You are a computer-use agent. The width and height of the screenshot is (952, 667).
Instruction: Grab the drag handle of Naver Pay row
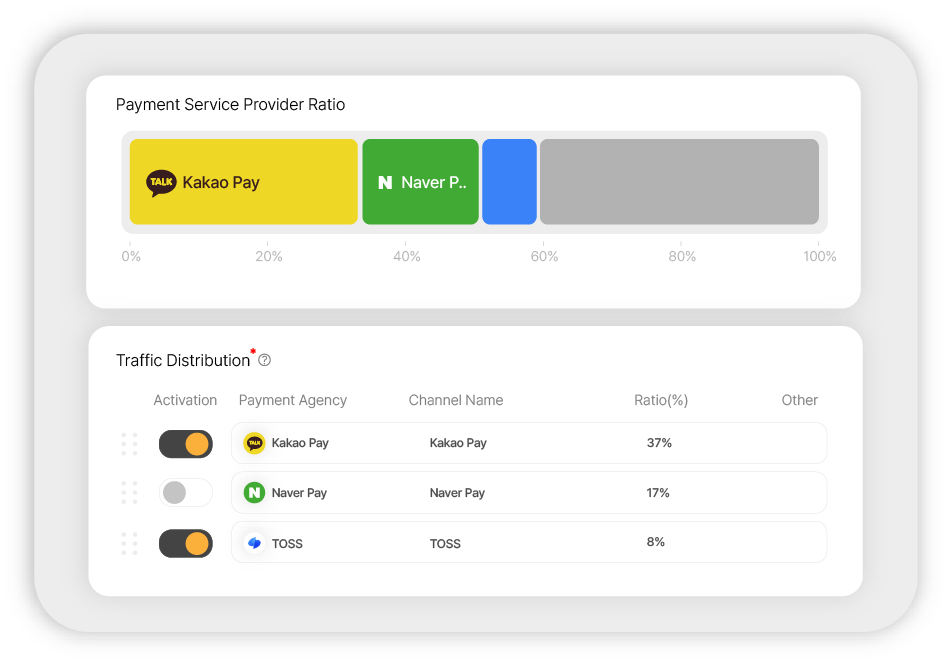[129, 492]
